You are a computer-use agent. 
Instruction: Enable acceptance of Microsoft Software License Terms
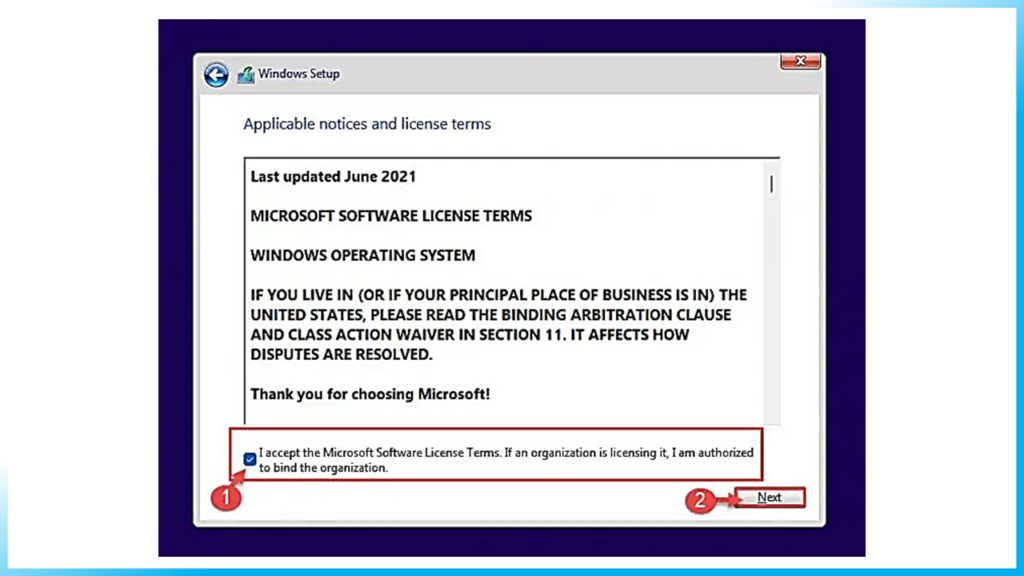point(249,459)
